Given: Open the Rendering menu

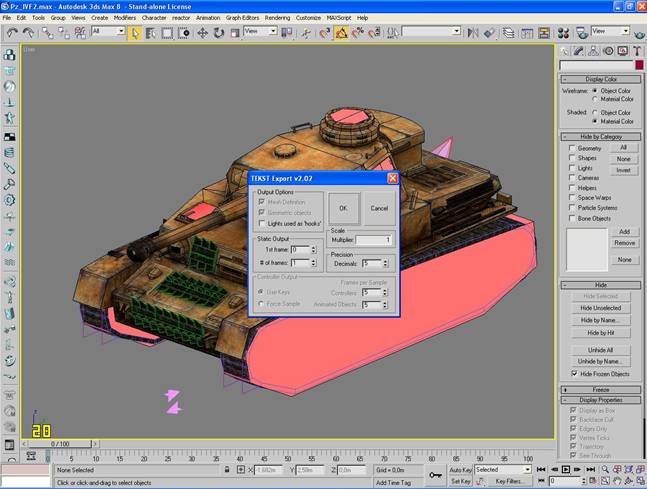Looking at the screenshot, I should tap(277, 18).
